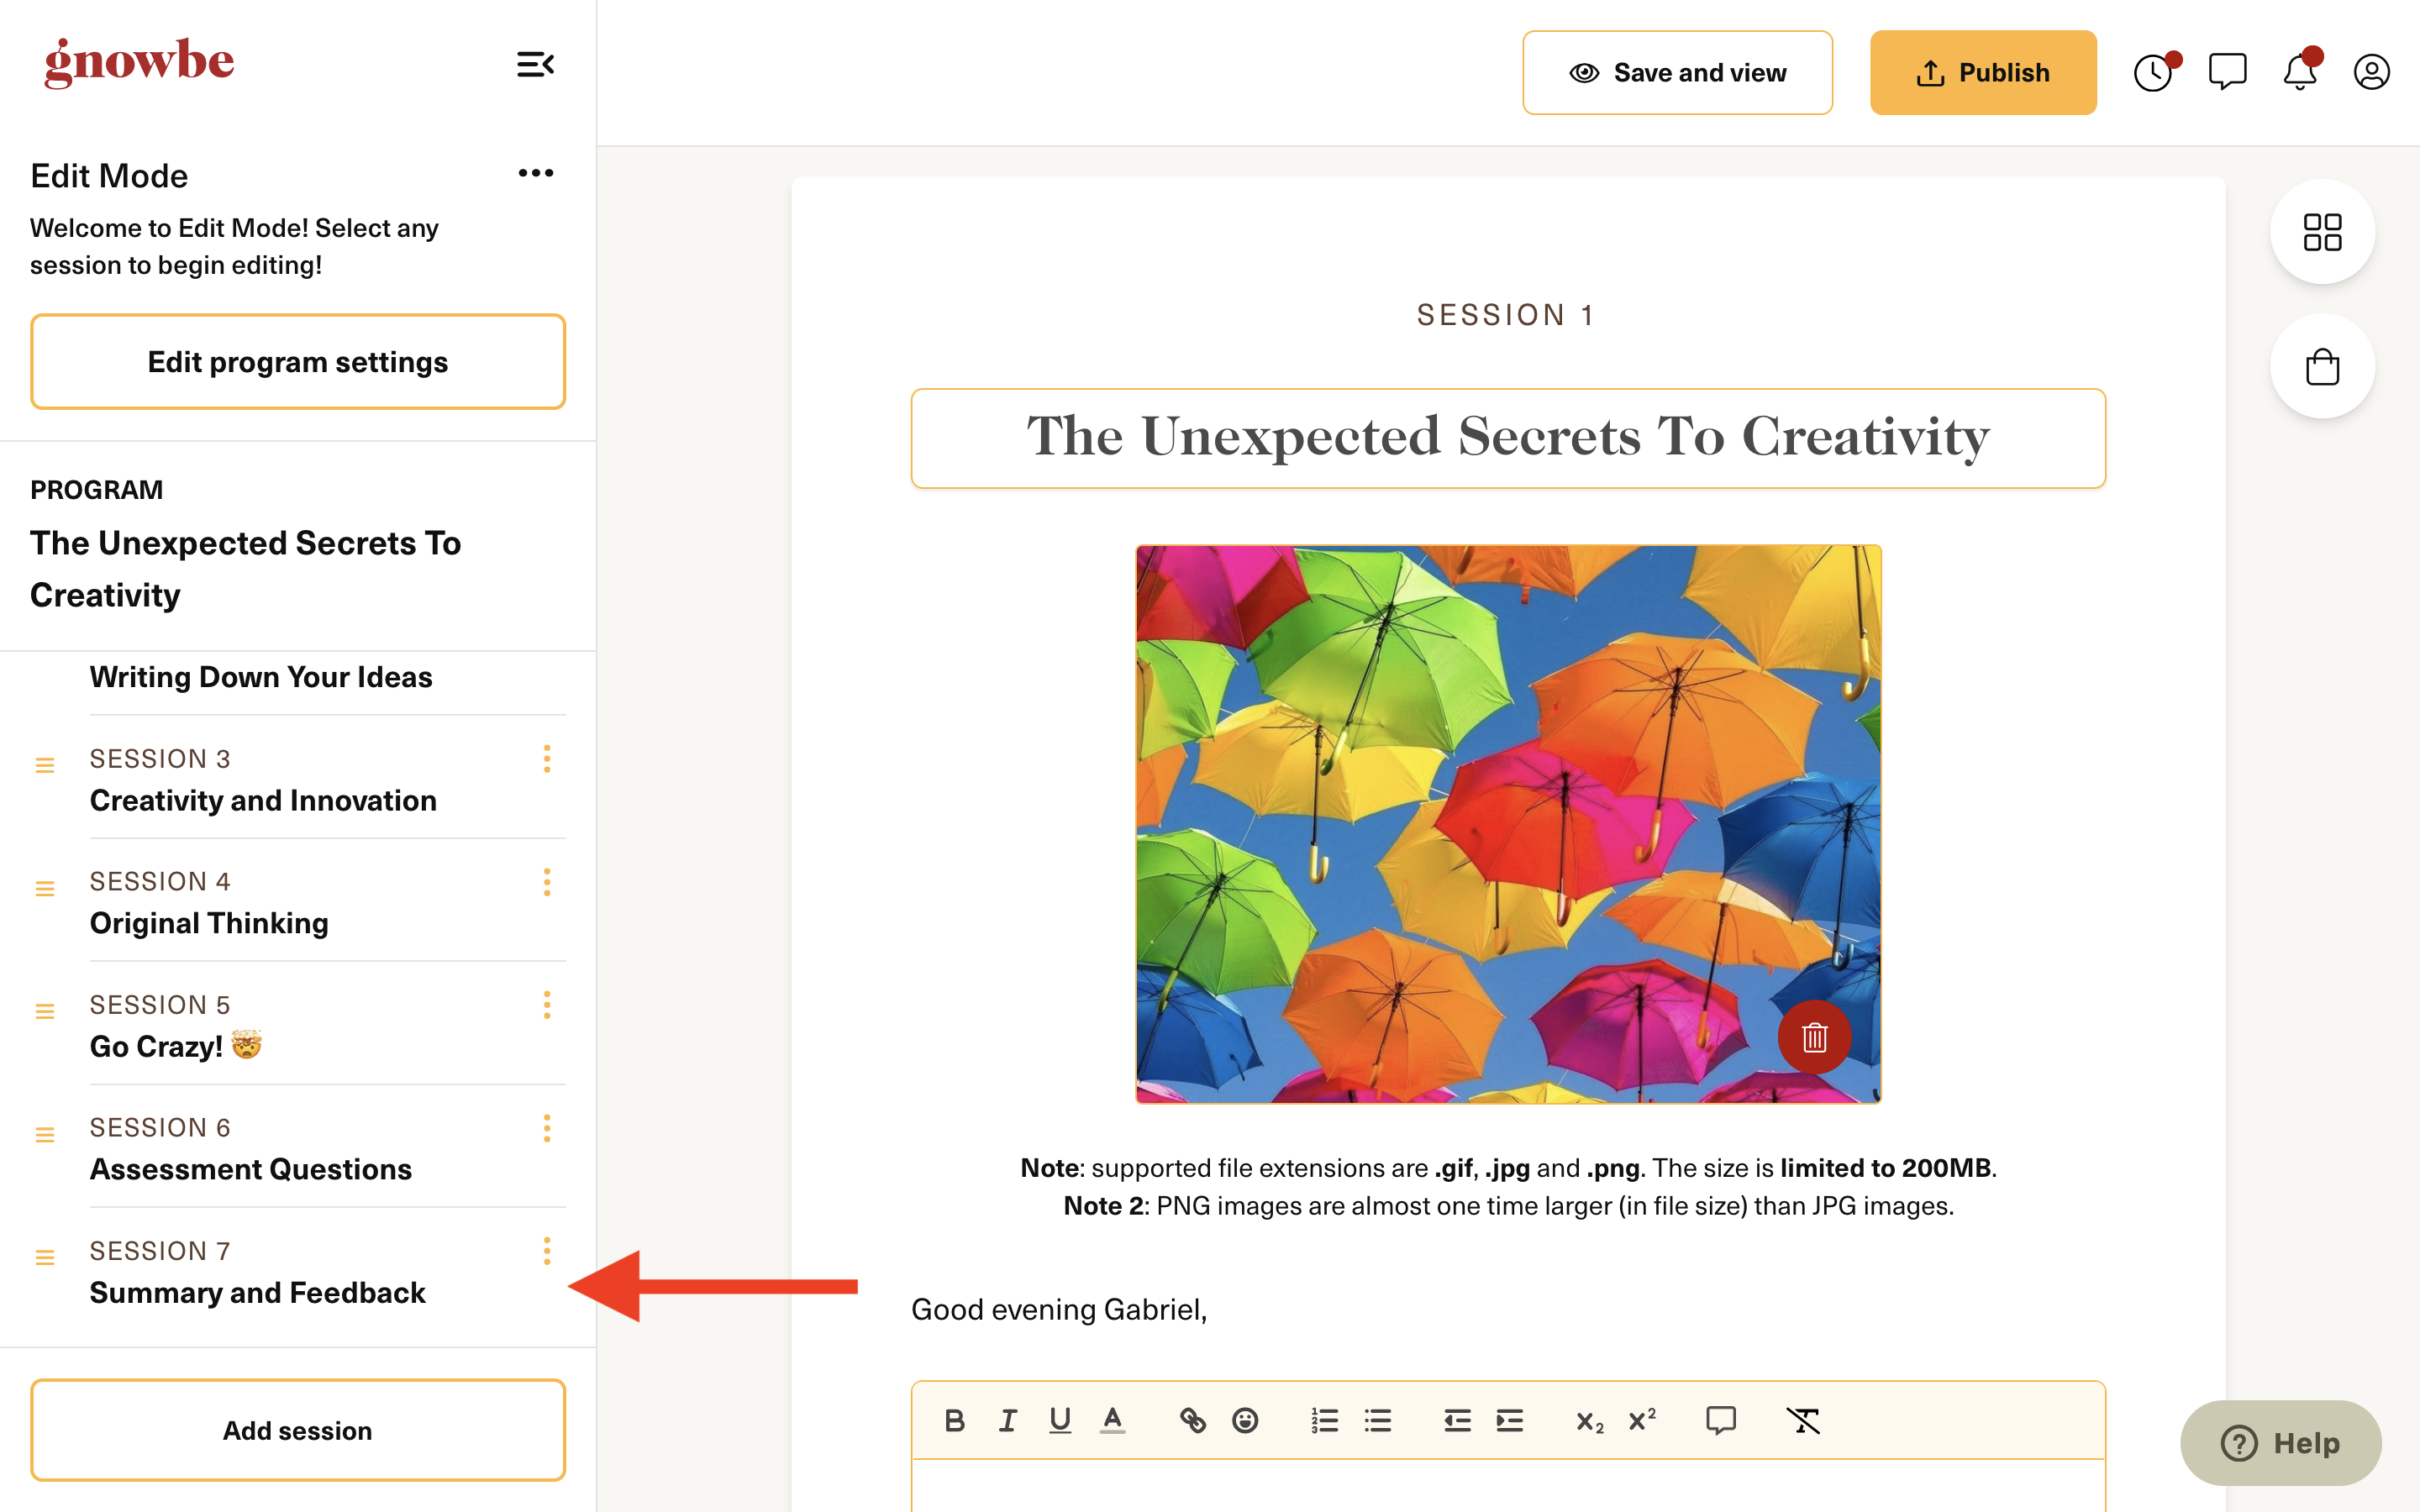Viewport: 2420px width, 1512px height.
Task: Insert a hyperlink
Action: [1192, 1420]
